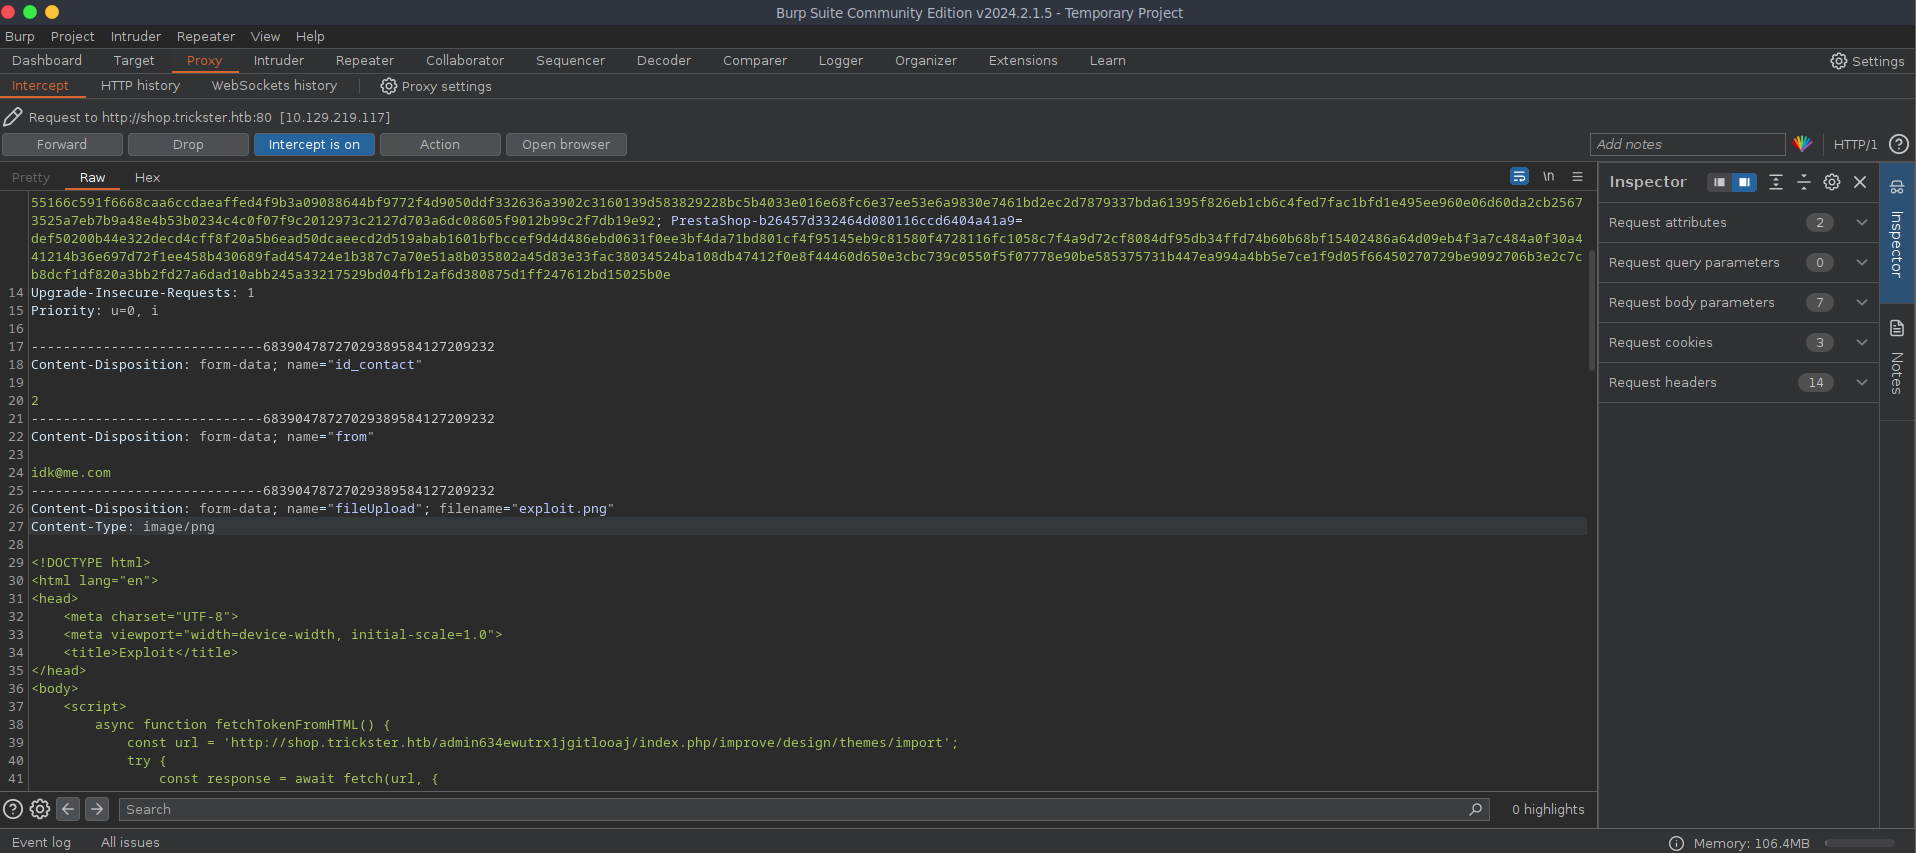Click the search help question icon
The width and height of the screenshot is (1916, 853).
13,809
